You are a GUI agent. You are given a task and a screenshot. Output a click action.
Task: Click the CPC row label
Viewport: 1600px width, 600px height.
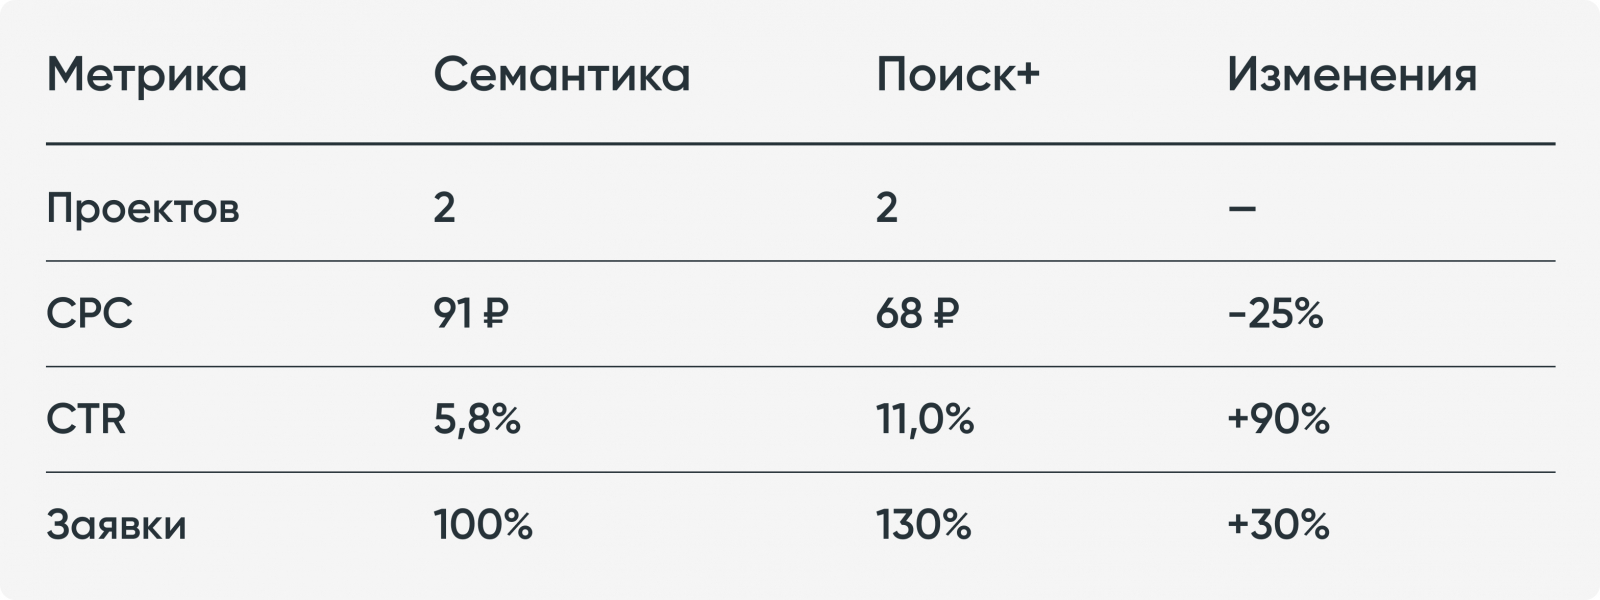(x=89, y=314)
